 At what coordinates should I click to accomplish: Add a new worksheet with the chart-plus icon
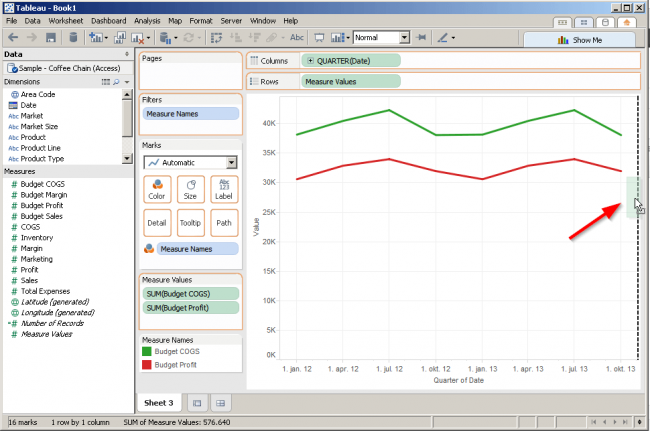(x=96, y=38)
